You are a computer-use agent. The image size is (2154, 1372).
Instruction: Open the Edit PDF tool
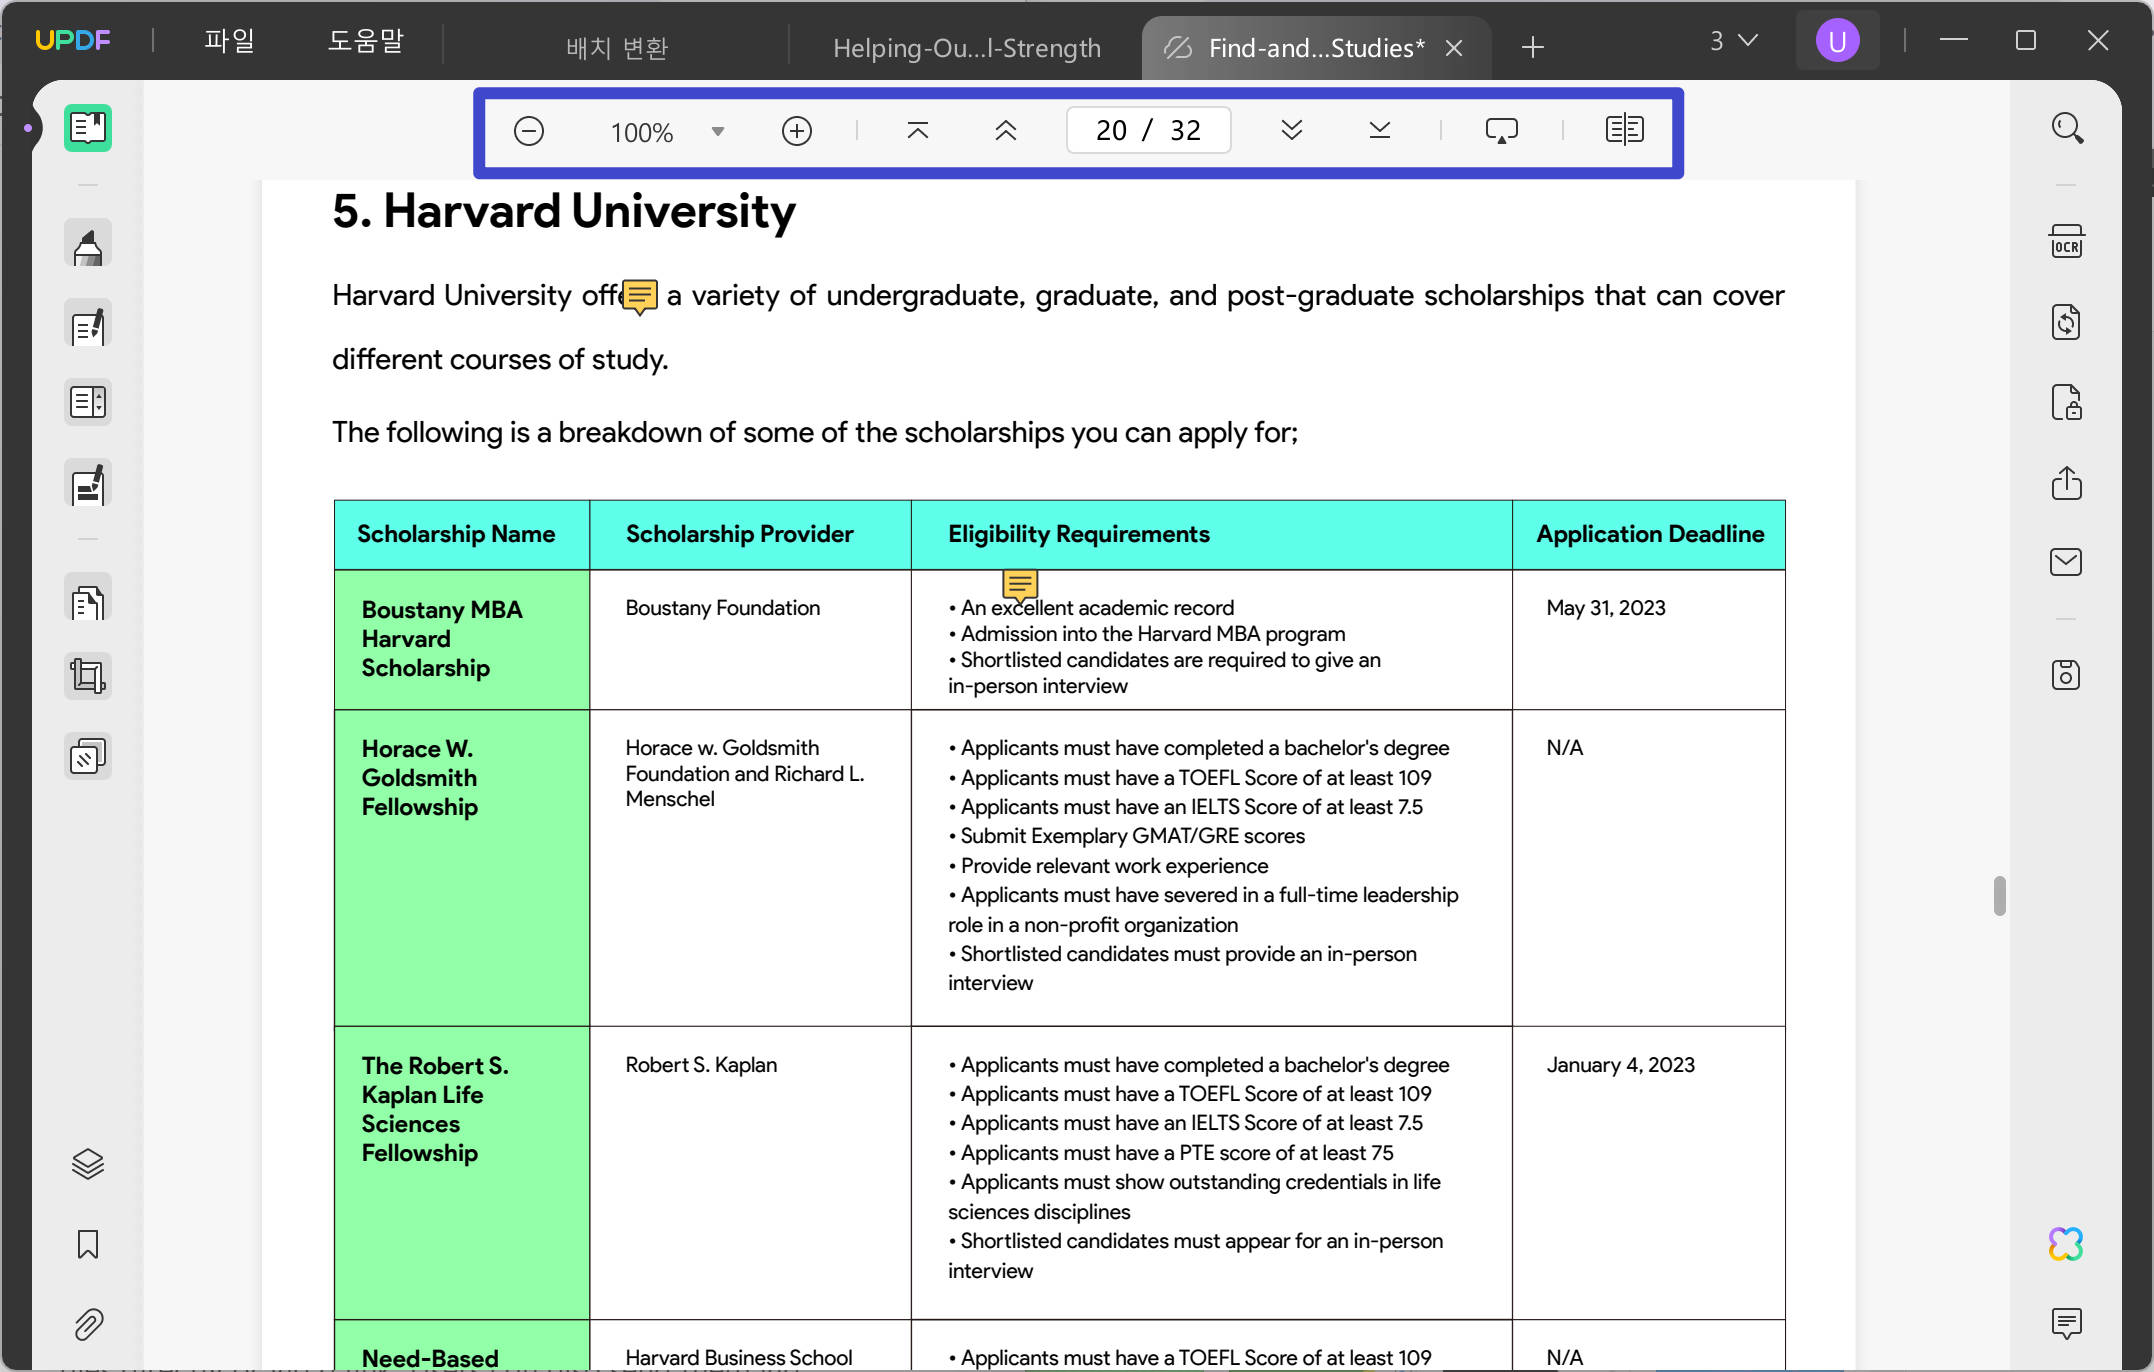pos(88,325)
